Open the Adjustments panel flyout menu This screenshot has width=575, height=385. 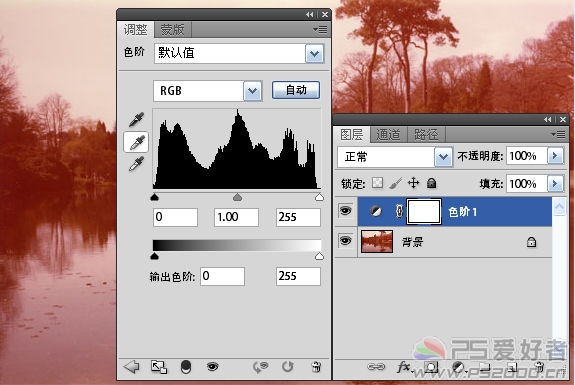tap(320, 29)
